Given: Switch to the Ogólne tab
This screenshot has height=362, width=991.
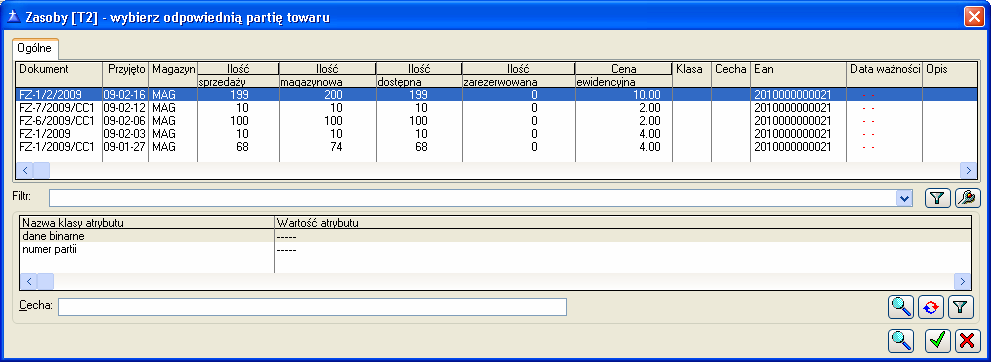Looking at the screenshot, I should coord(35,49).
